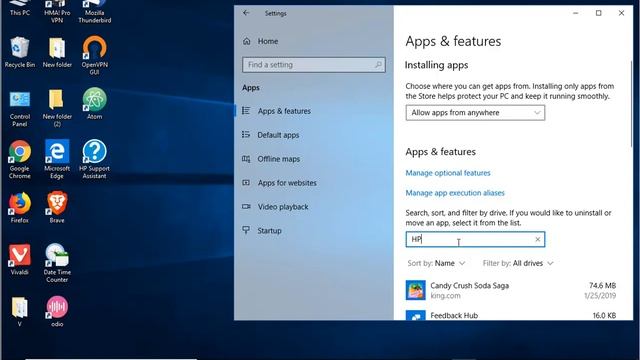Select the OpenVPN GUI desktop shortcut
The height and width of the screenshot is (360, 640).
click(x=95, y=55)
